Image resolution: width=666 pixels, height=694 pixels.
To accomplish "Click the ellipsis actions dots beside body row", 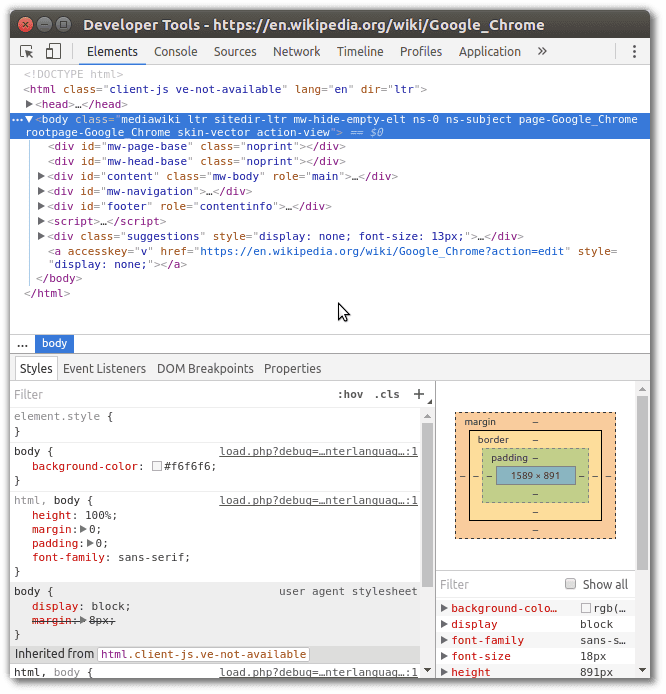I will pyautogui.click(x=17, y=120).
